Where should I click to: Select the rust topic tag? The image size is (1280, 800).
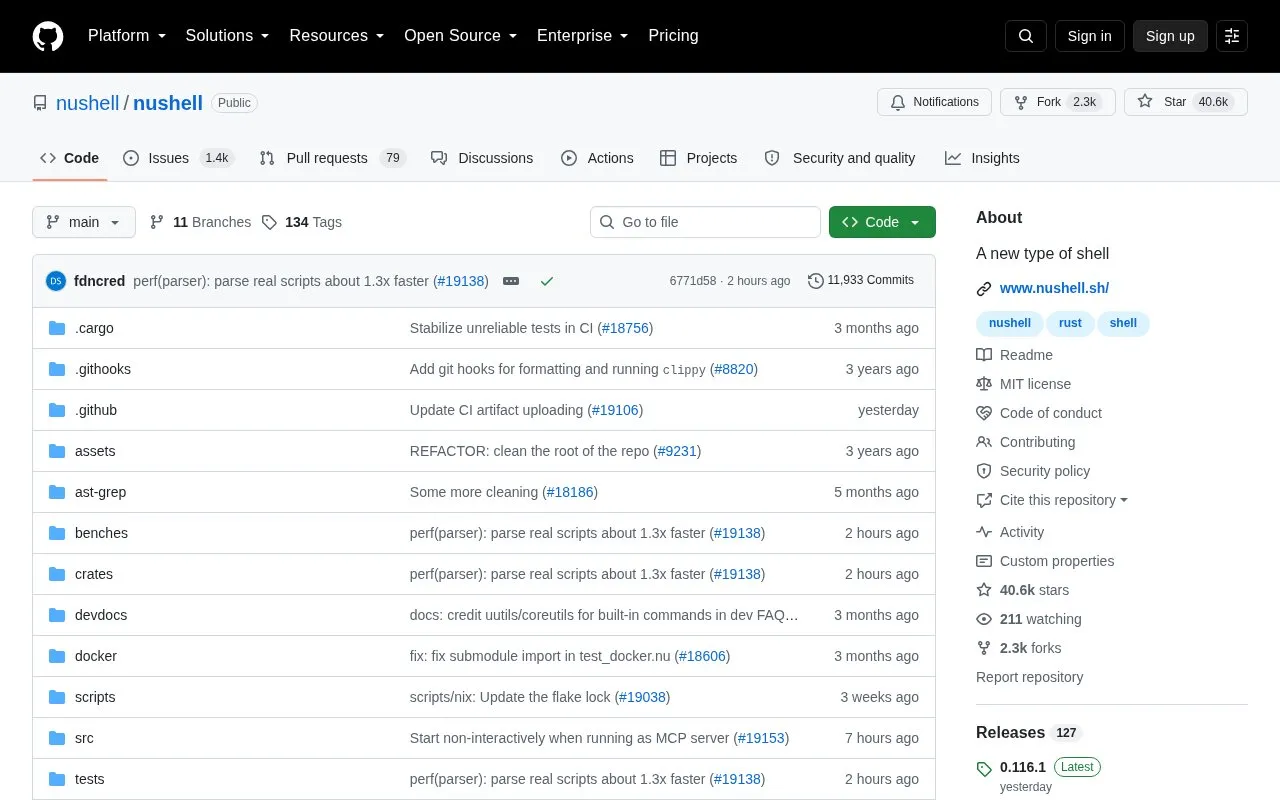click(x=1070, y=323)
